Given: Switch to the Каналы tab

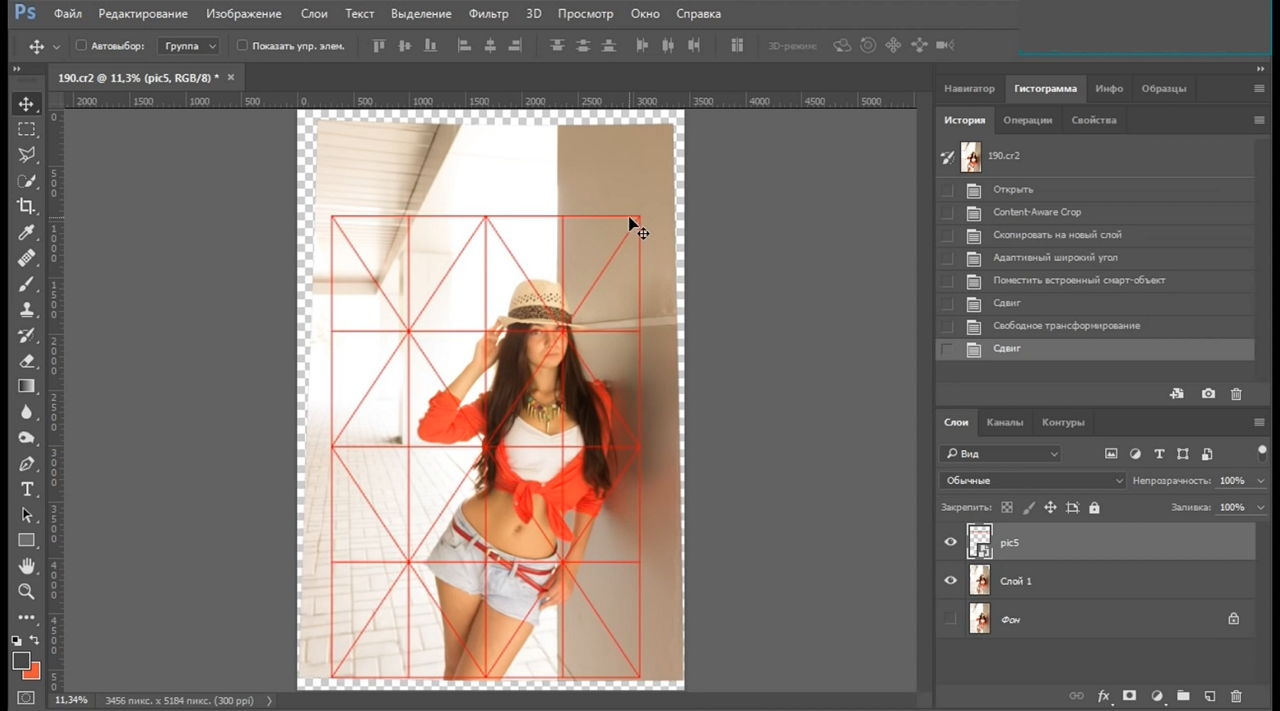Looking at the screenshot, I should [1005, 422].
